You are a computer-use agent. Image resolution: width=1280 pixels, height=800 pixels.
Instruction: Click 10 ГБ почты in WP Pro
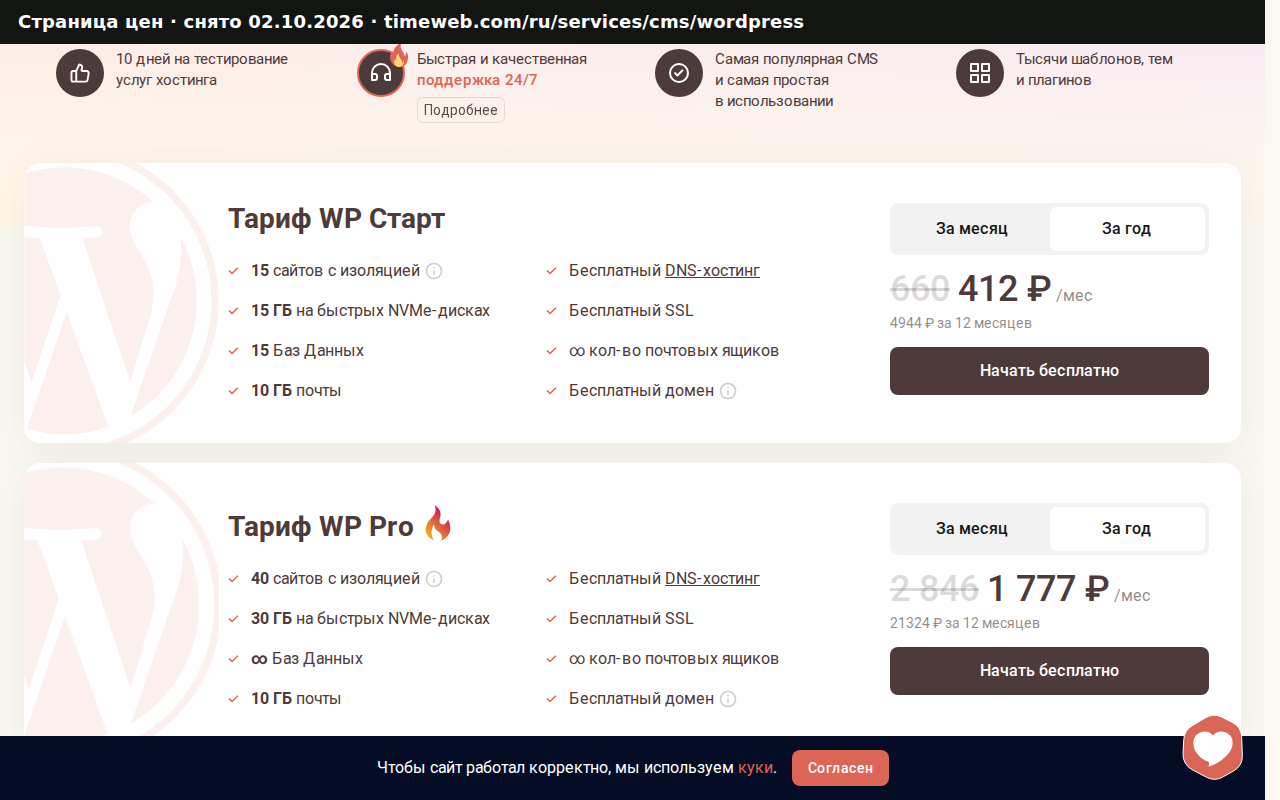coord(296,699)
